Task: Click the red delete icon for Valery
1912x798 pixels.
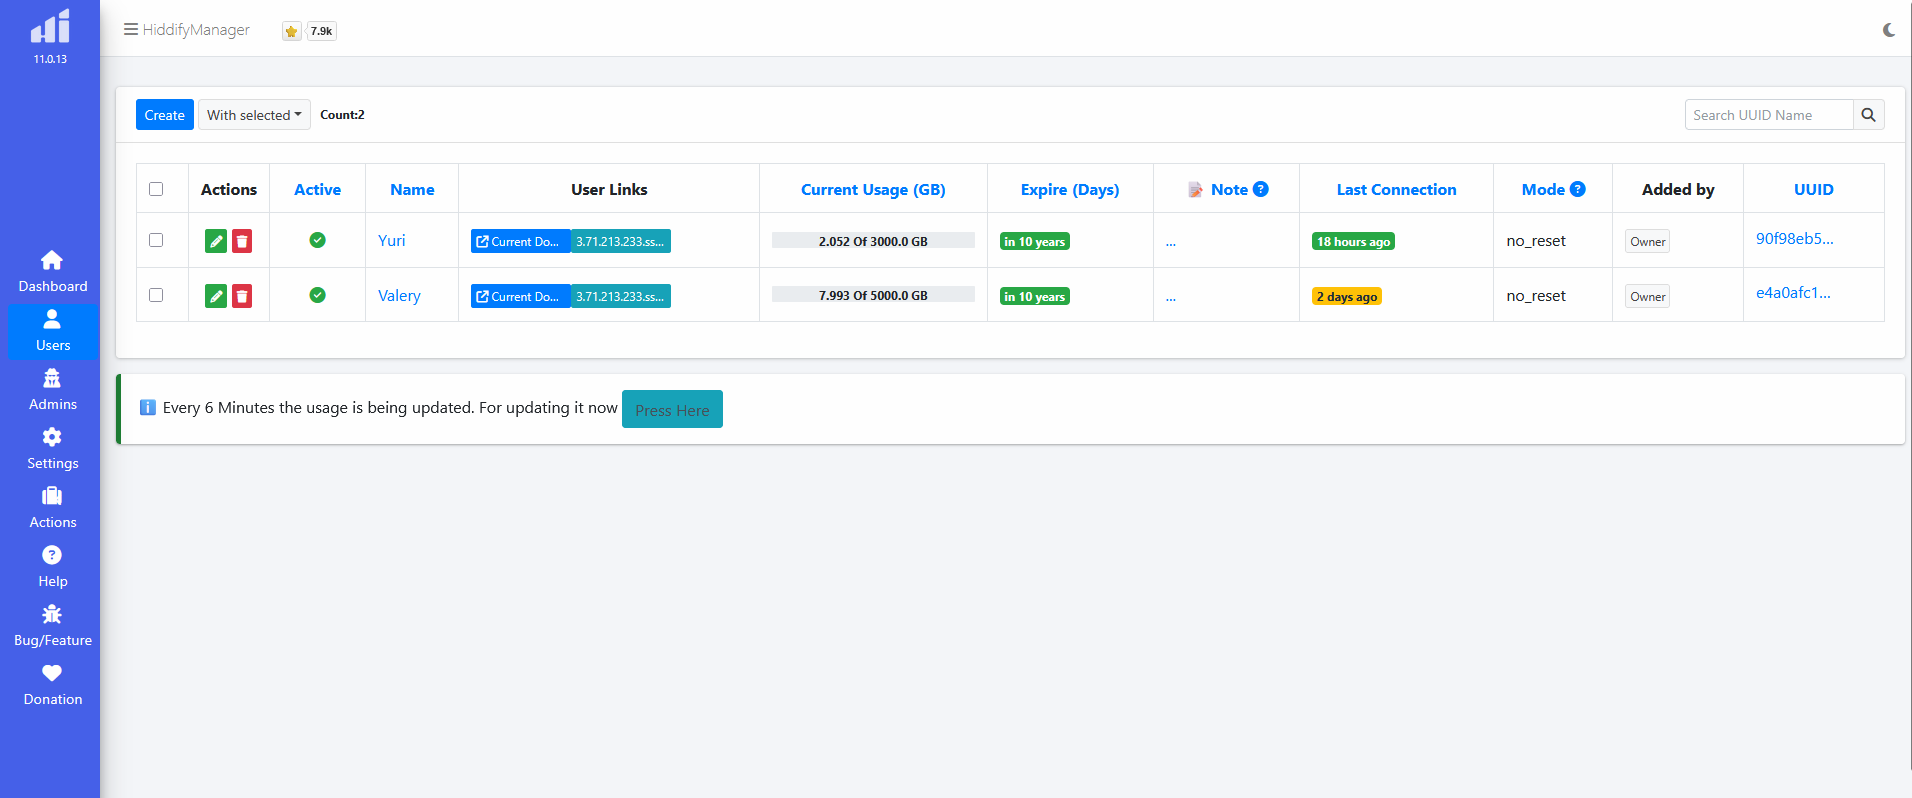Action: 242,296
